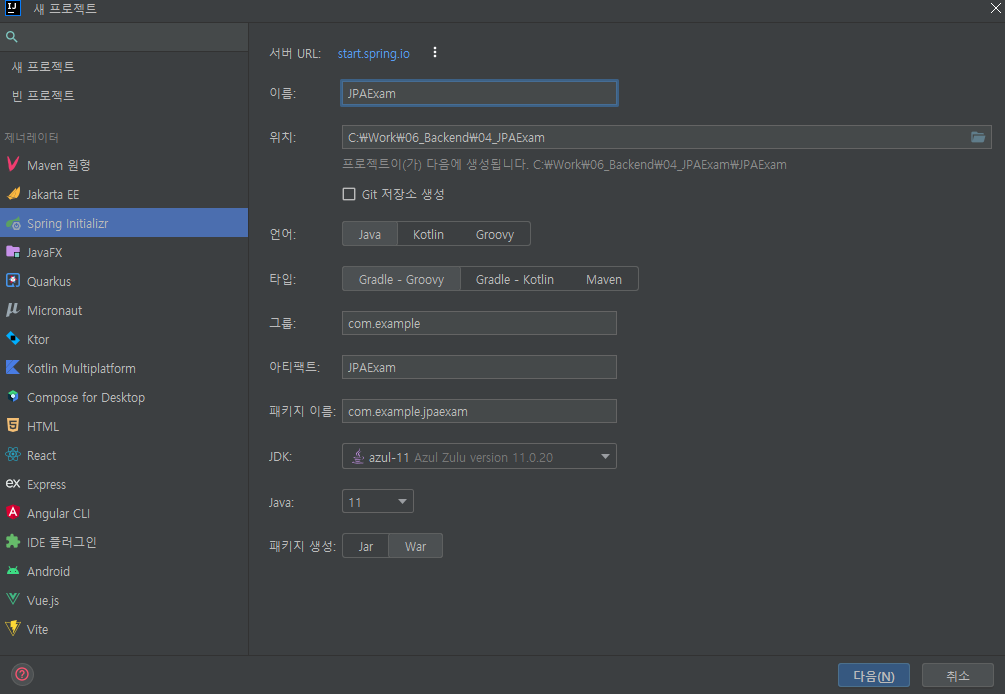Choose Gradle - Groovy build type

(x=401, y=279)
